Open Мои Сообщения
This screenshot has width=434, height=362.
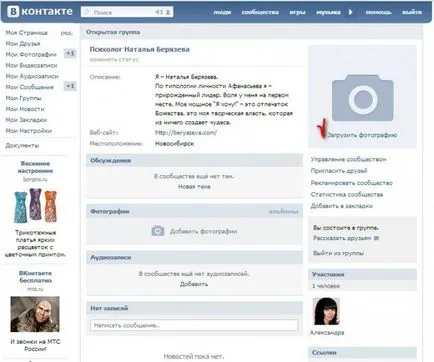pyautogui.click(x=29, y=87)
